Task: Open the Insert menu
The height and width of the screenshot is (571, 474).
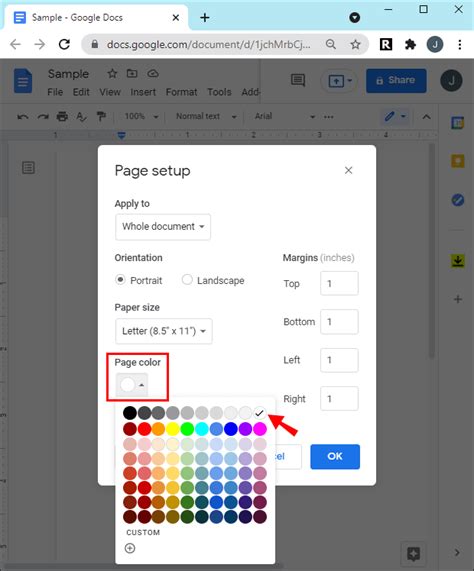Action: point(143,92)
